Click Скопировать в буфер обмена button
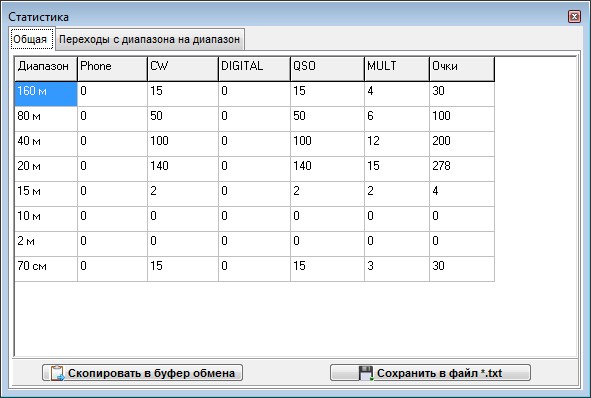Screen dimensions: 591x398 pyautogui.click(x=142, y=373)
